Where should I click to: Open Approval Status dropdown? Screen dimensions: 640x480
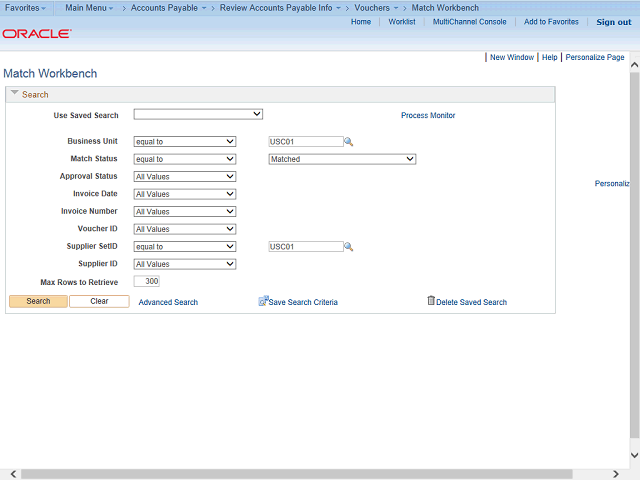(185, 177)
